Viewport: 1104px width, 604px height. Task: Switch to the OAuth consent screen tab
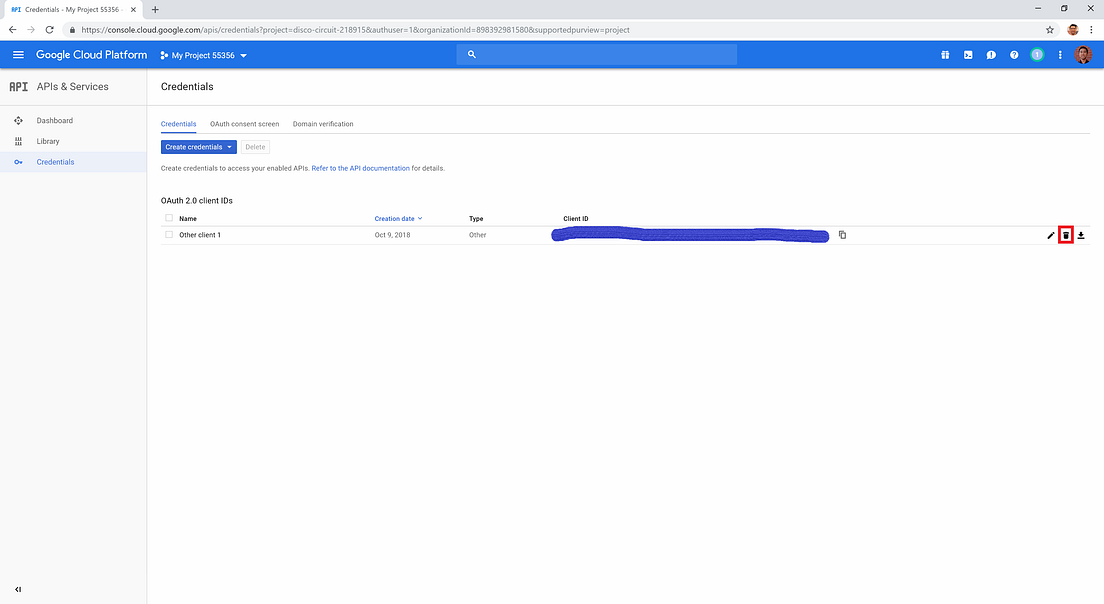pos(245,123)
